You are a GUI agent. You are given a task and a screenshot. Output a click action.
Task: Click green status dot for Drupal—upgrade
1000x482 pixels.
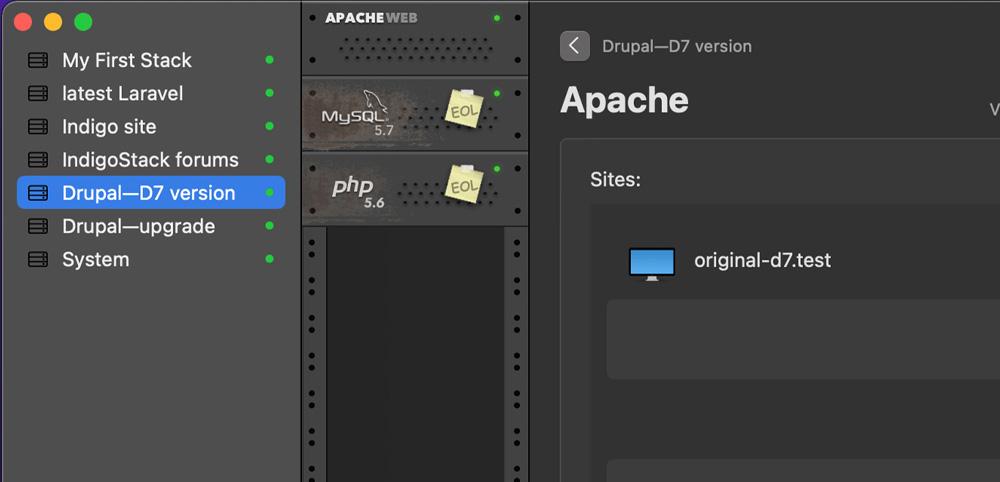269,226
